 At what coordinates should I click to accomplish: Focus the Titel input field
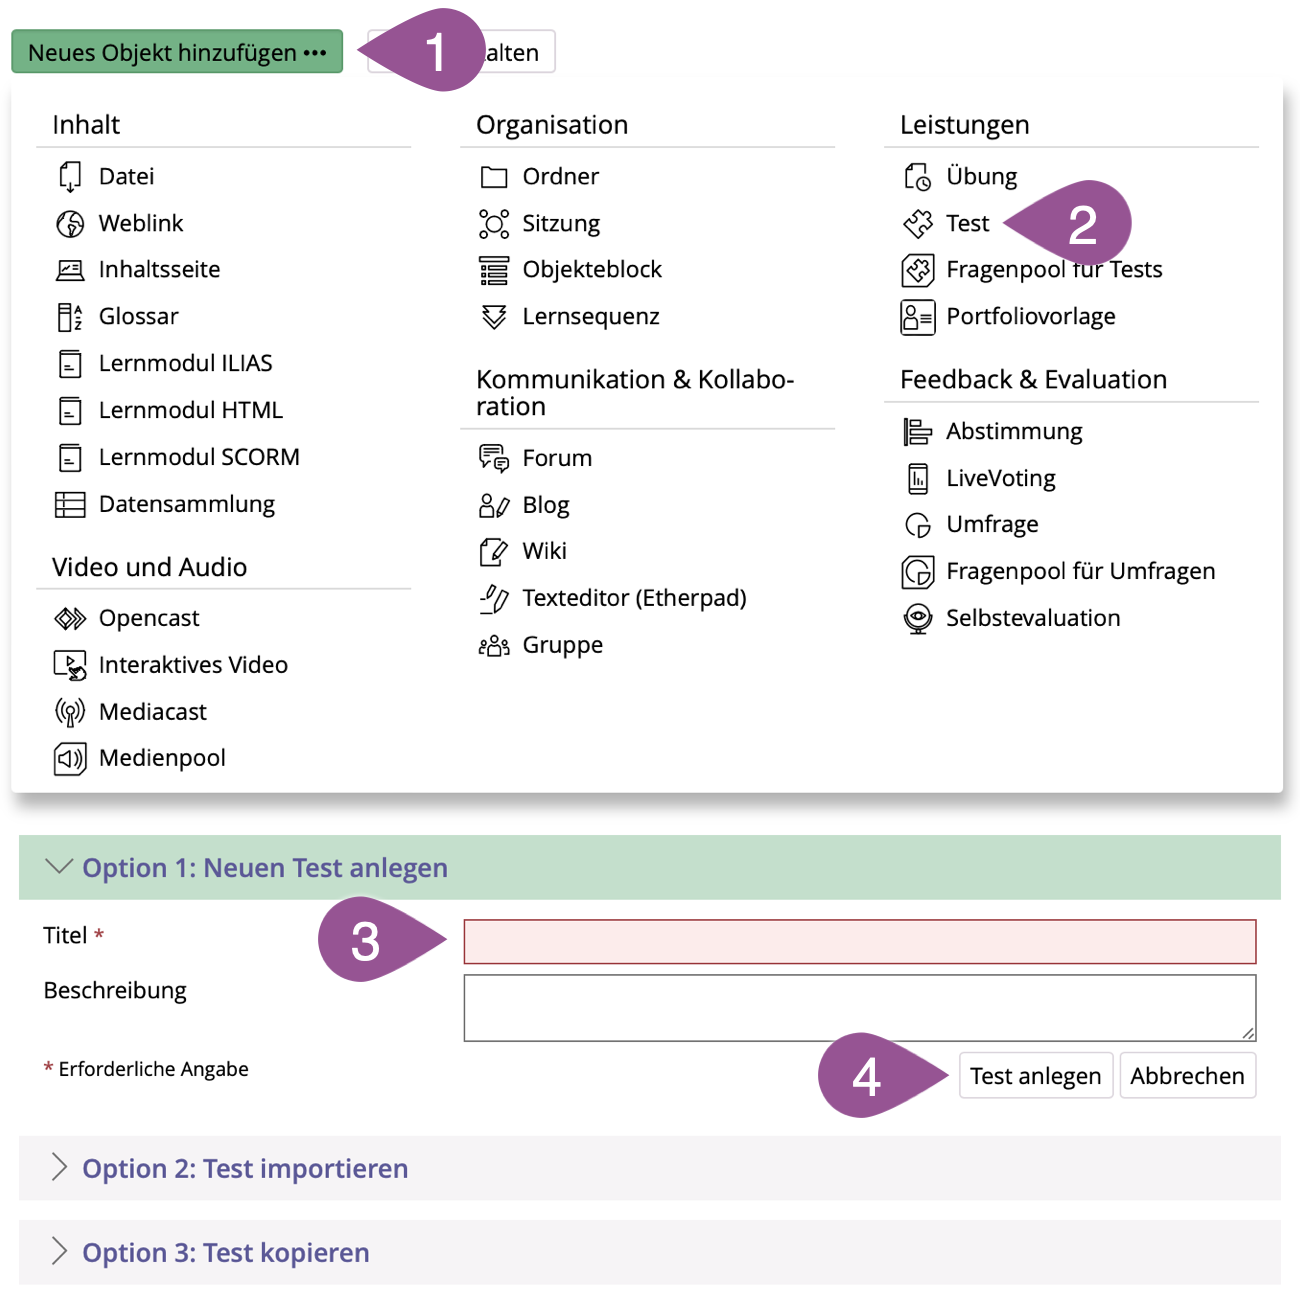click(x=859, y=942)
